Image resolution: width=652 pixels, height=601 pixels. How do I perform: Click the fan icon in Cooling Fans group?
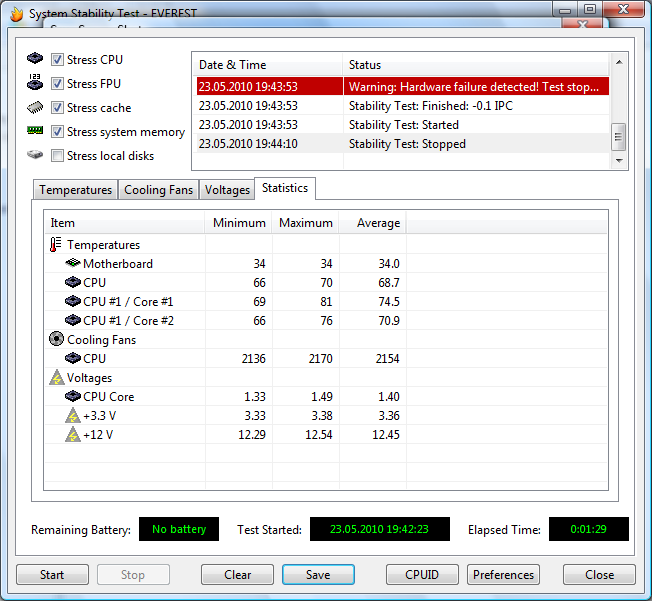(56, 339)
